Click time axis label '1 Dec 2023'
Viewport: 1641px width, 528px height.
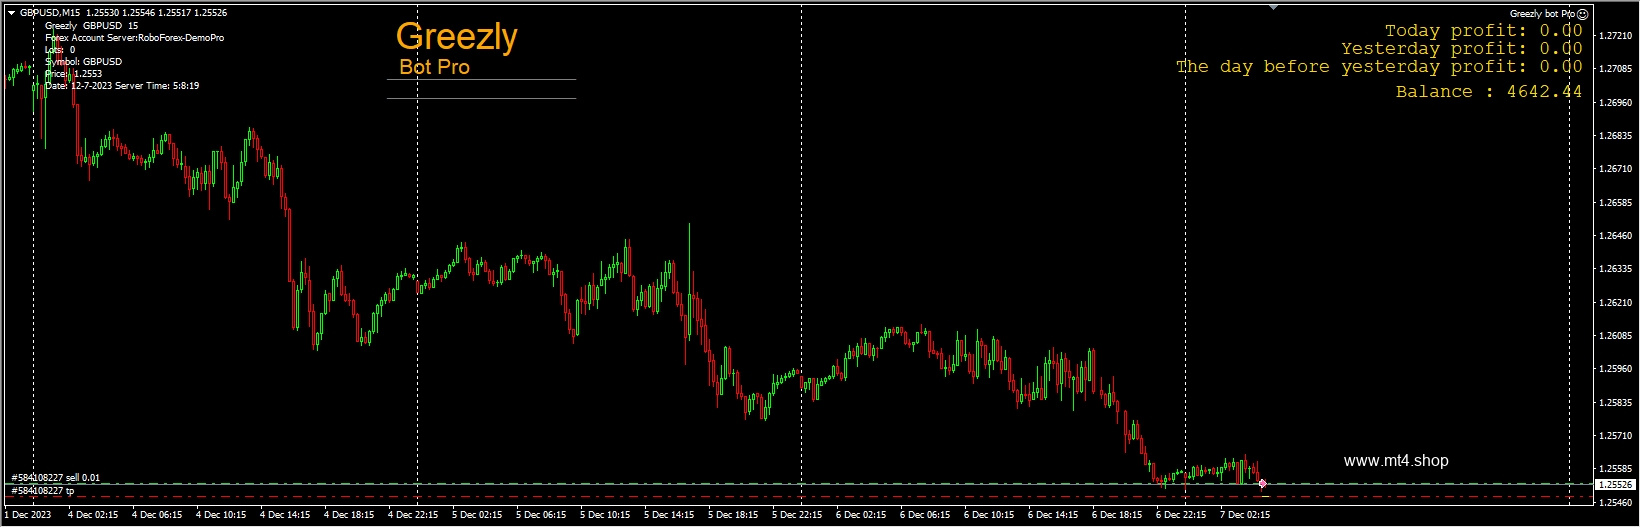click(28, 515)
